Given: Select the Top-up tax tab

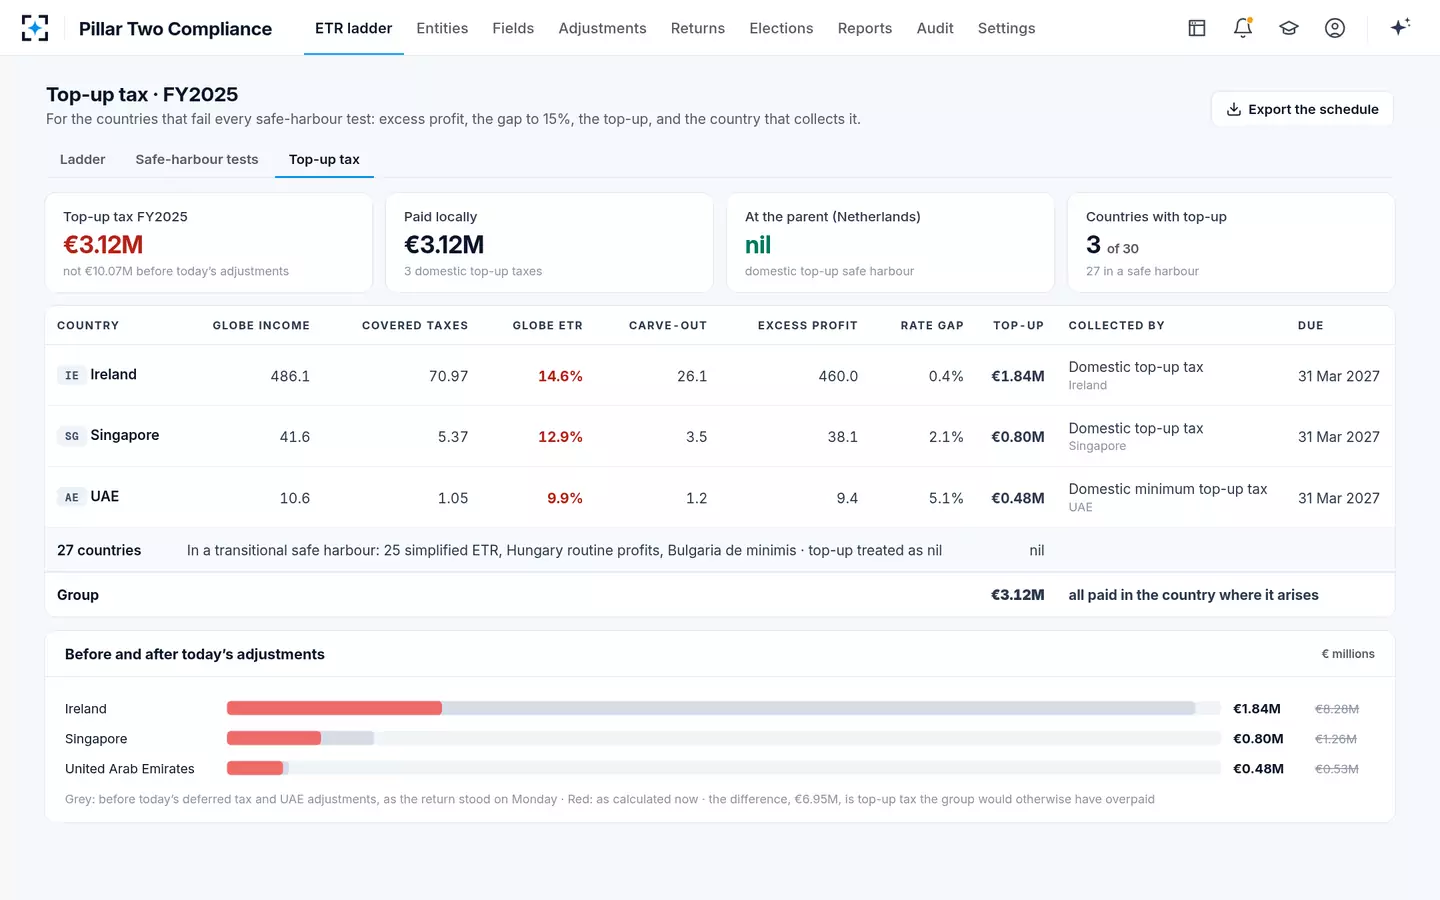Looking at the screenshot, I should (324, 159).
